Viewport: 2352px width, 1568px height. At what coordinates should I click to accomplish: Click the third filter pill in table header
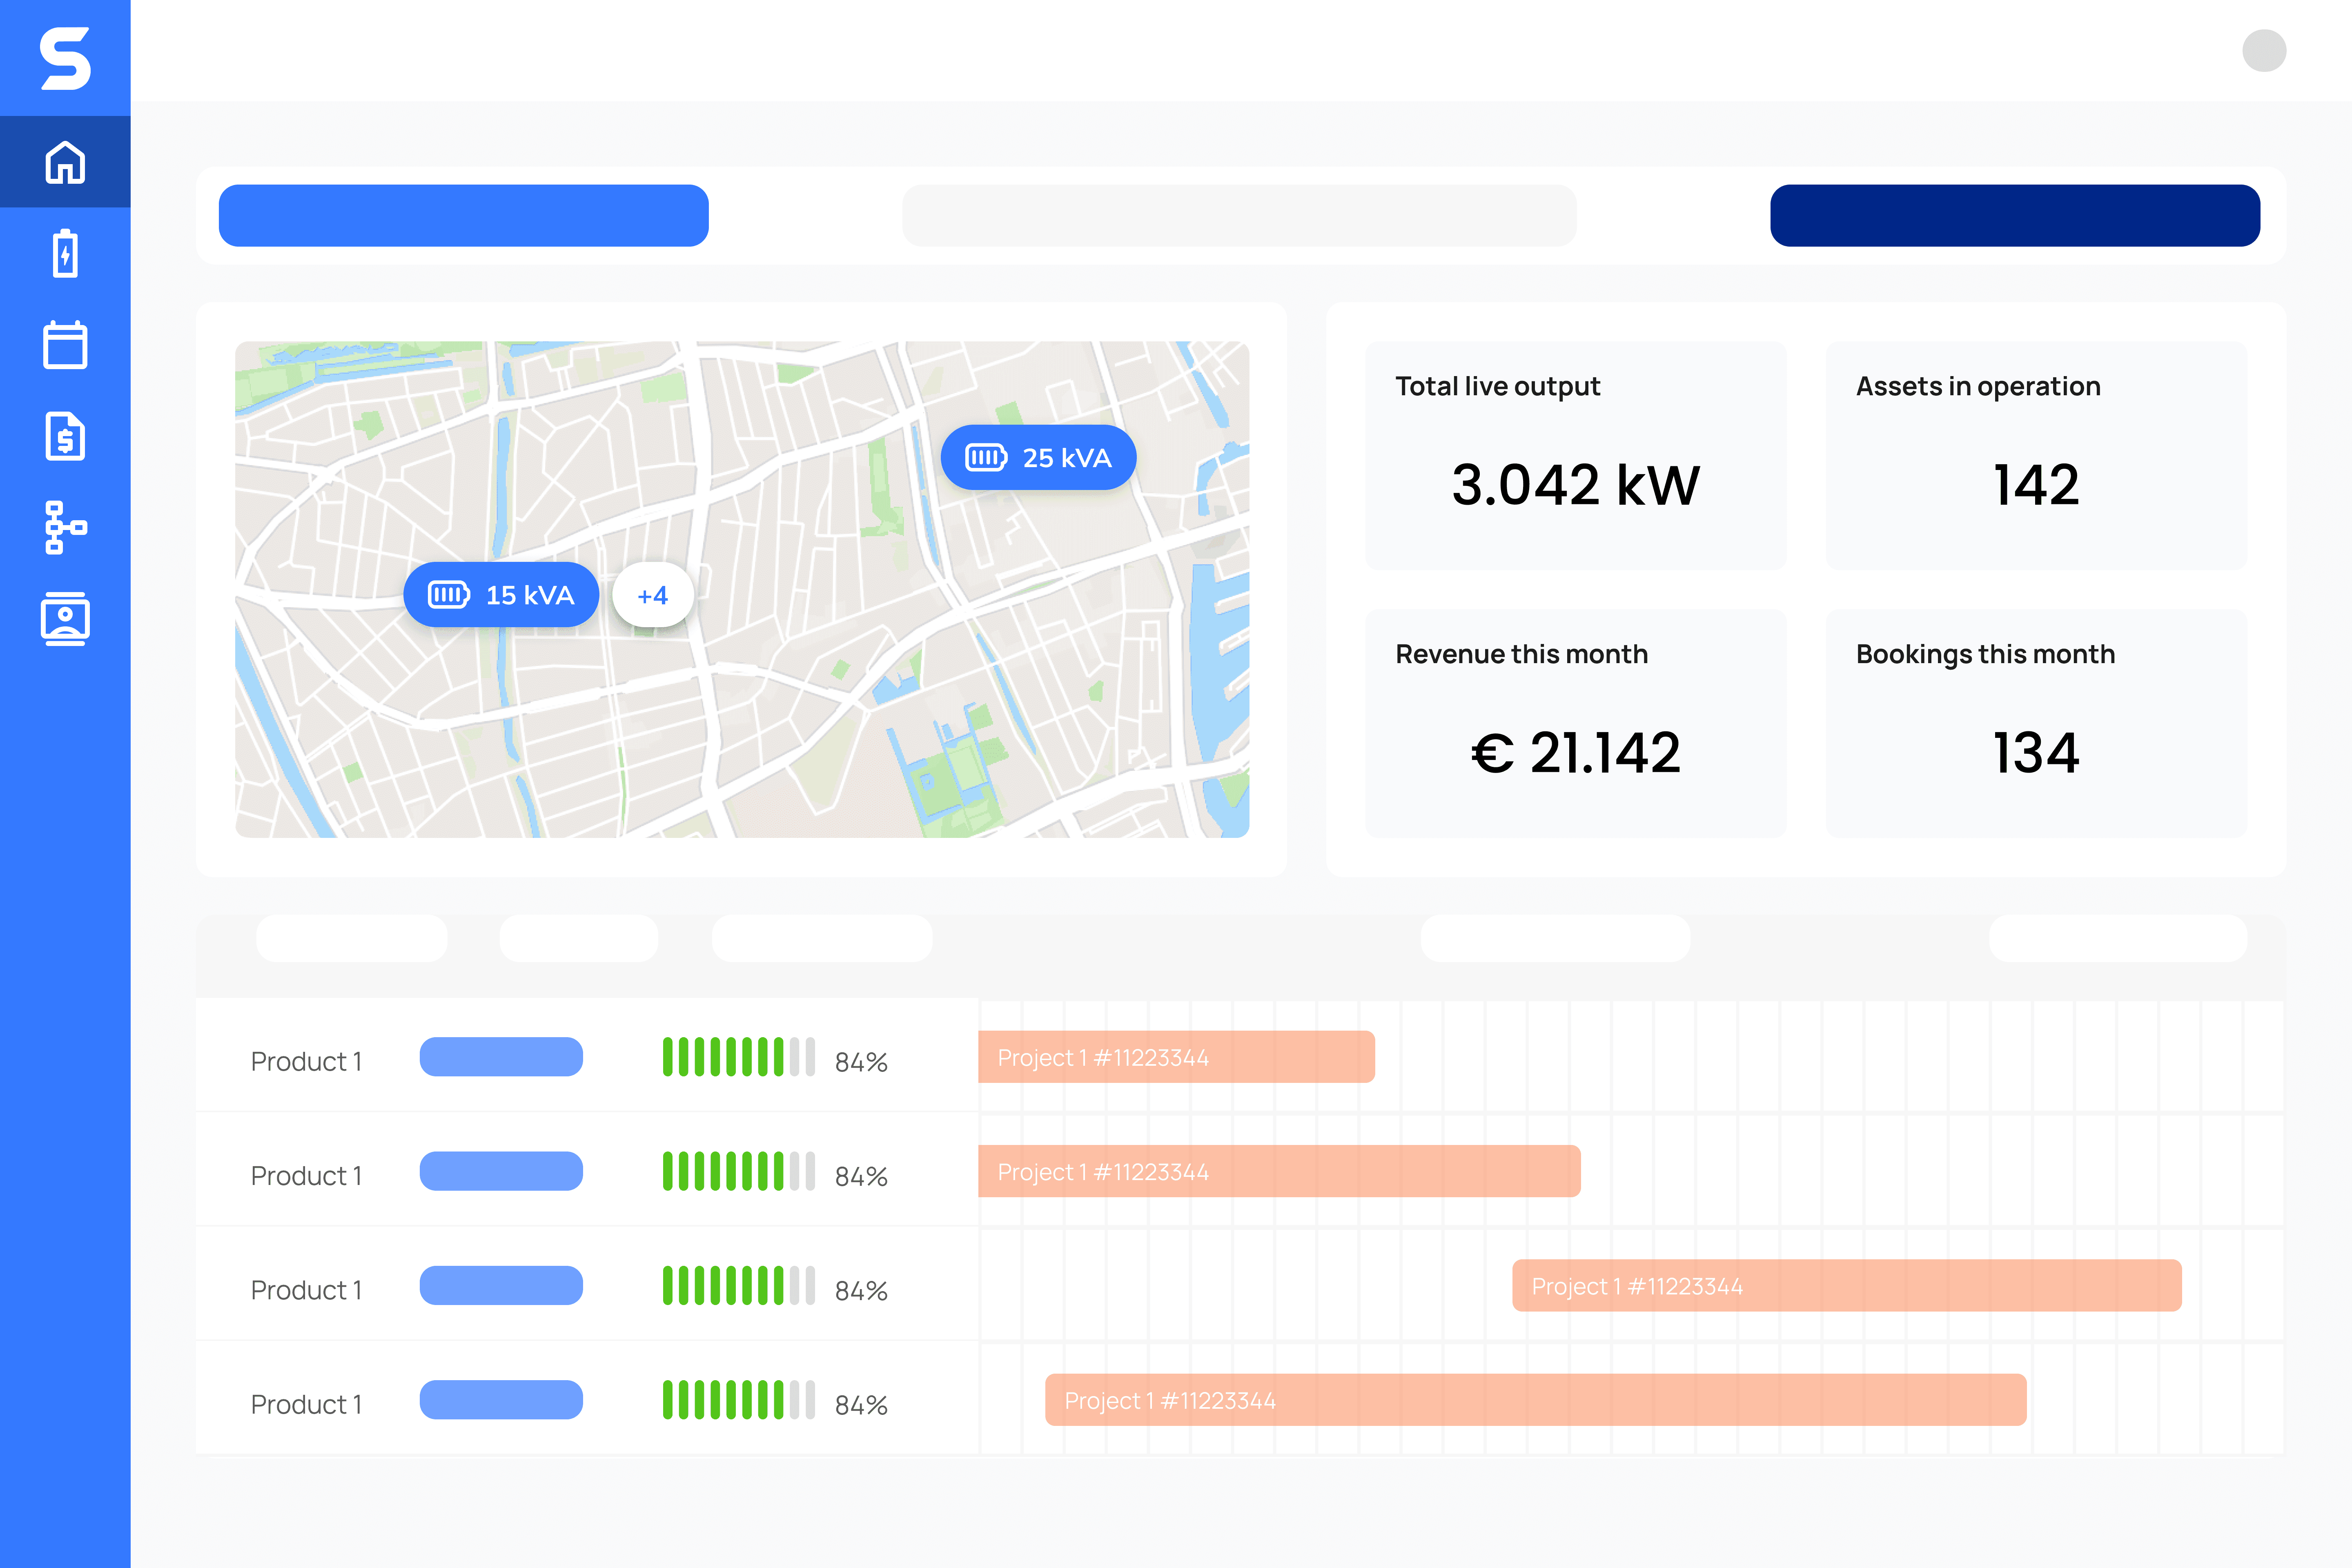pos(822,938)
